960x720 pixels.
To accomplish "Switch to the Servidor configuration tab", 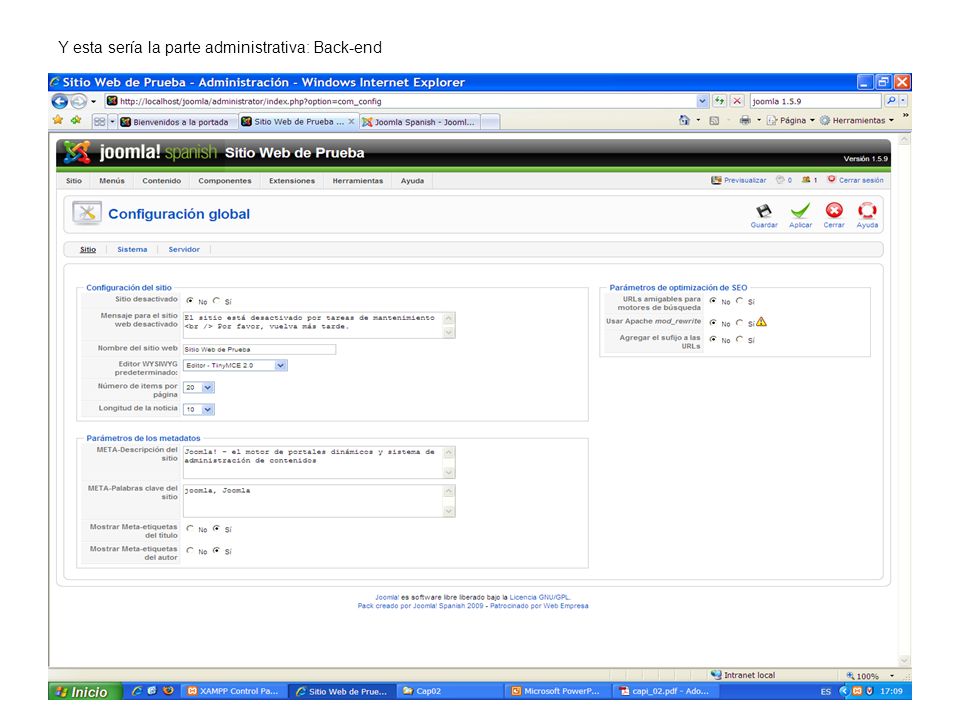I will click(x=184, y=249).
